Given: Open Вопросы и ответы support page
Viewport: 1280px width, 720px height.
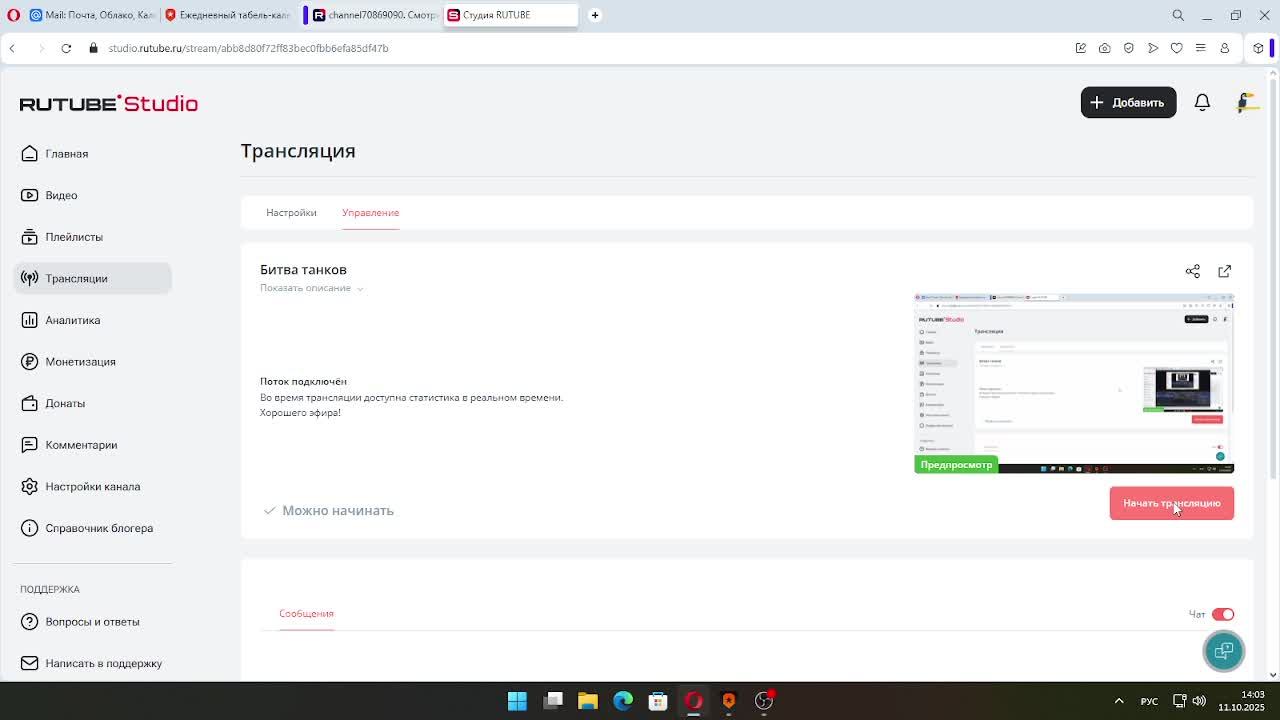Looking at the screenshot, I should tap(92, 622).
